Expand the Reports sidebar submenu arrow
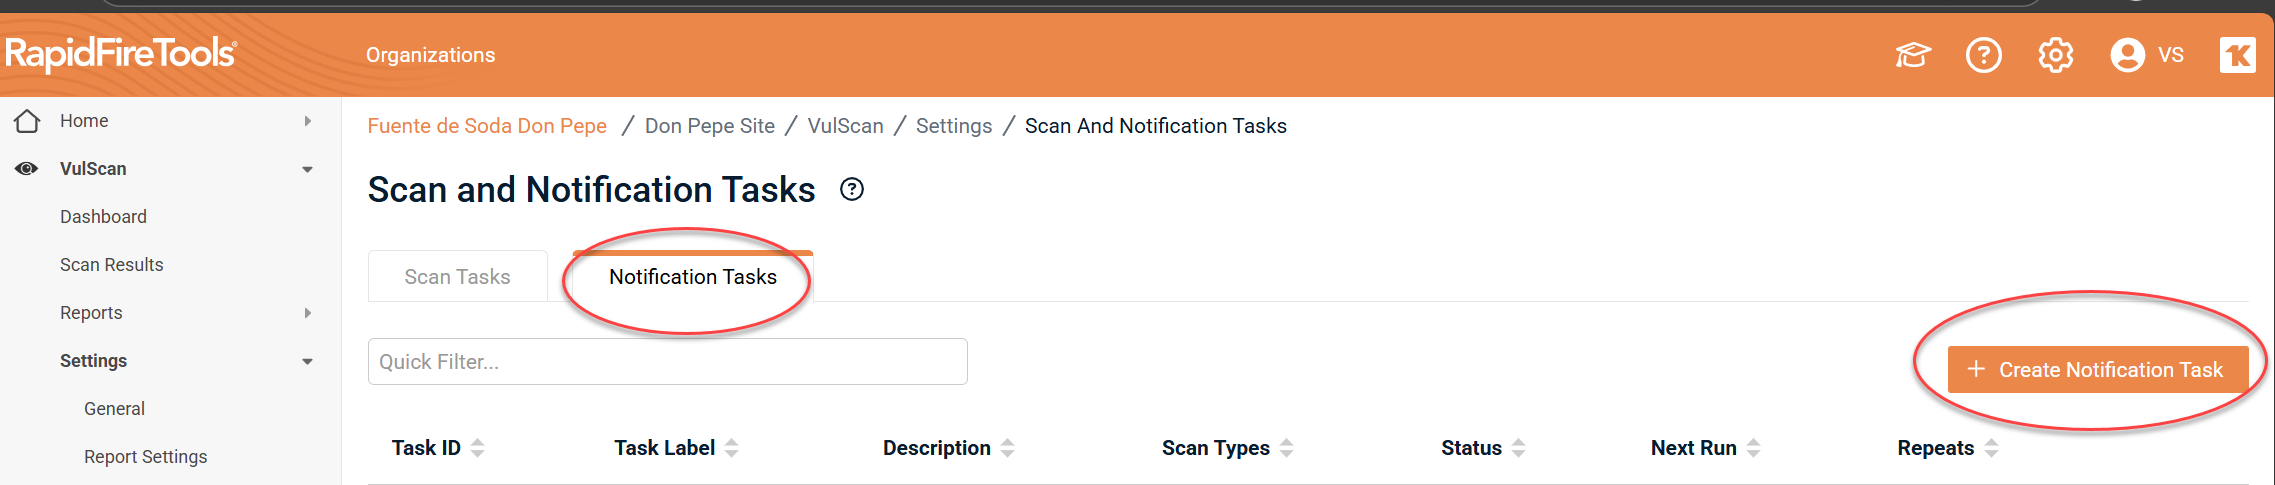 click(x=308, y=313)
